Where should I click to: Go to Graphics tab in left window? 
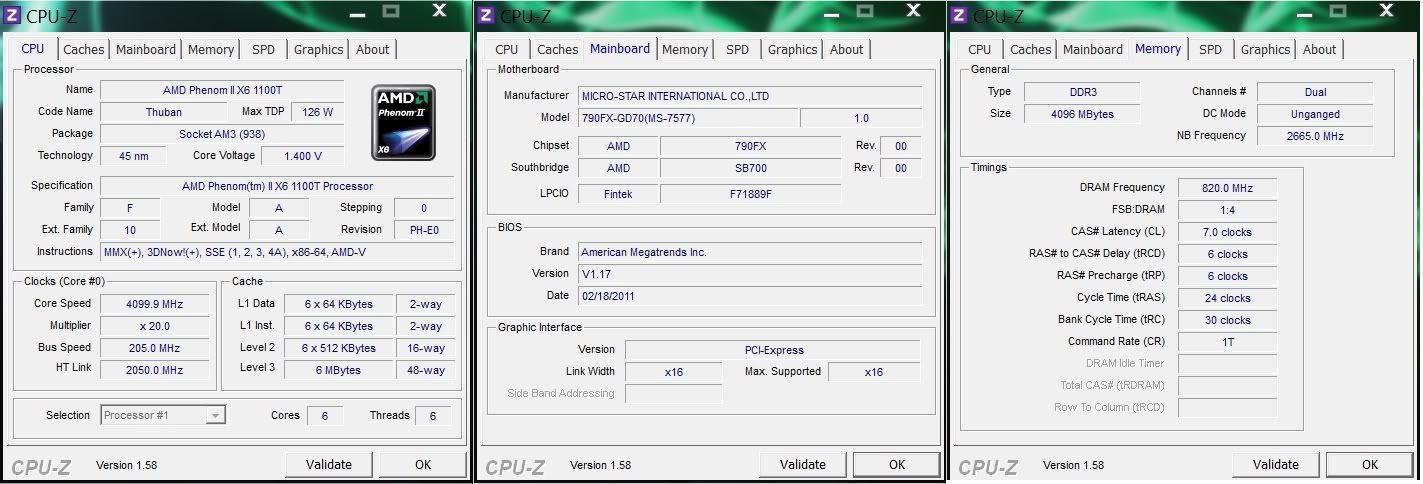point(319,49)
